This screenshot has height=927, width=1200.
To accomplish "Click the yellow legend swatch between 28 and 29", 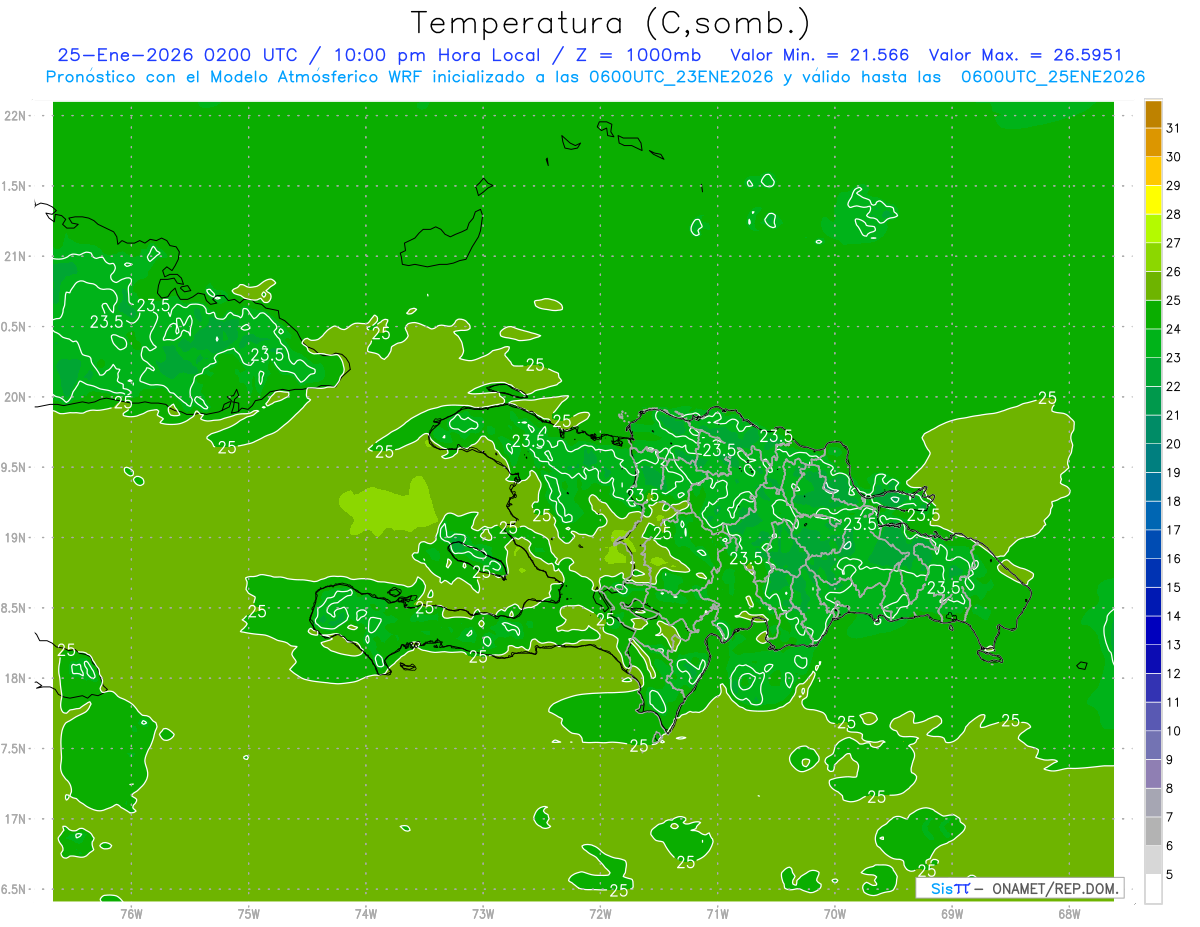I will coord(1154,199).
